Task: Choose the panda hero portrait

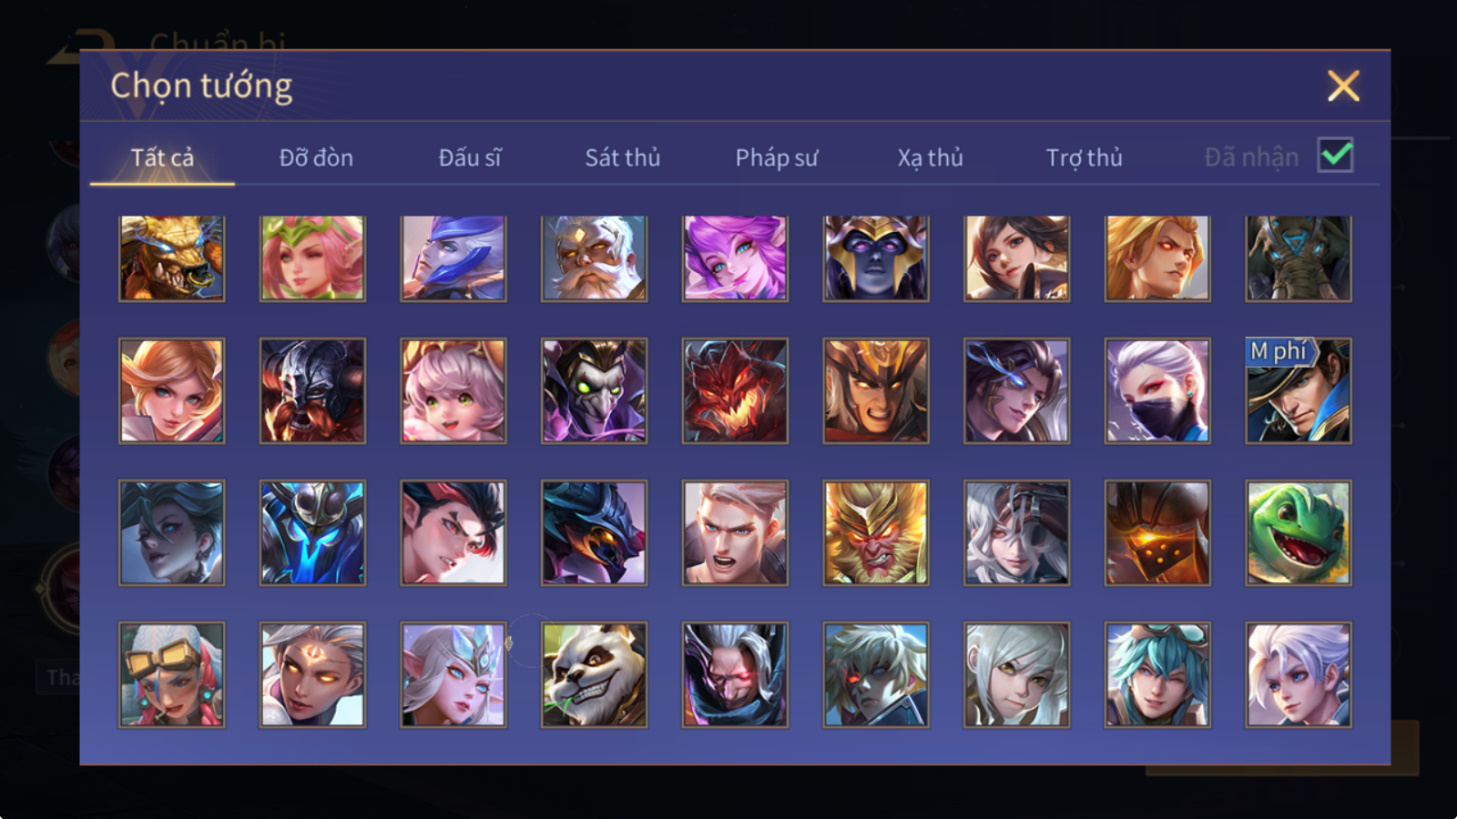Action: tap(594, 675)
